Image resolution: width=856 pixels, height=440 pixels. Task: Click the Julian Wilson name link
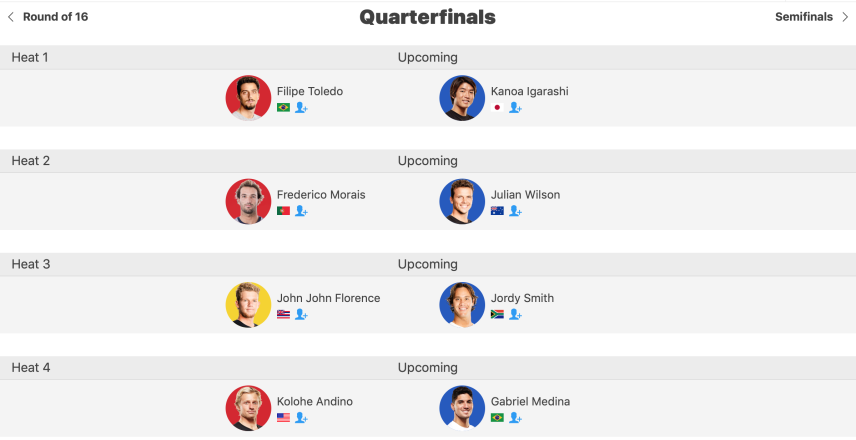click(525, 195)
